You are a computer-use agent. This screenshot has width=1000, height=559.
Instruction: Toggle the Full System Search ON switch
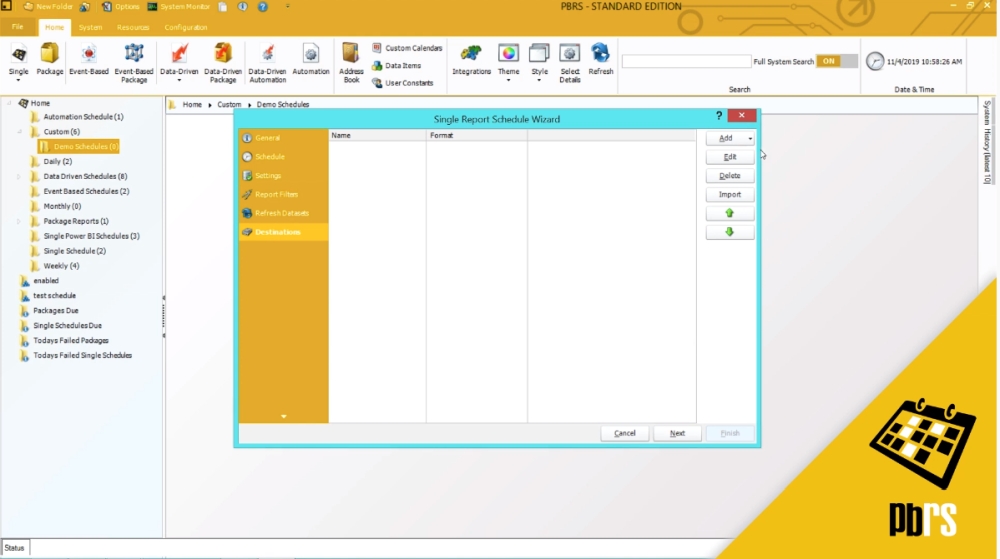pos(836,61)
